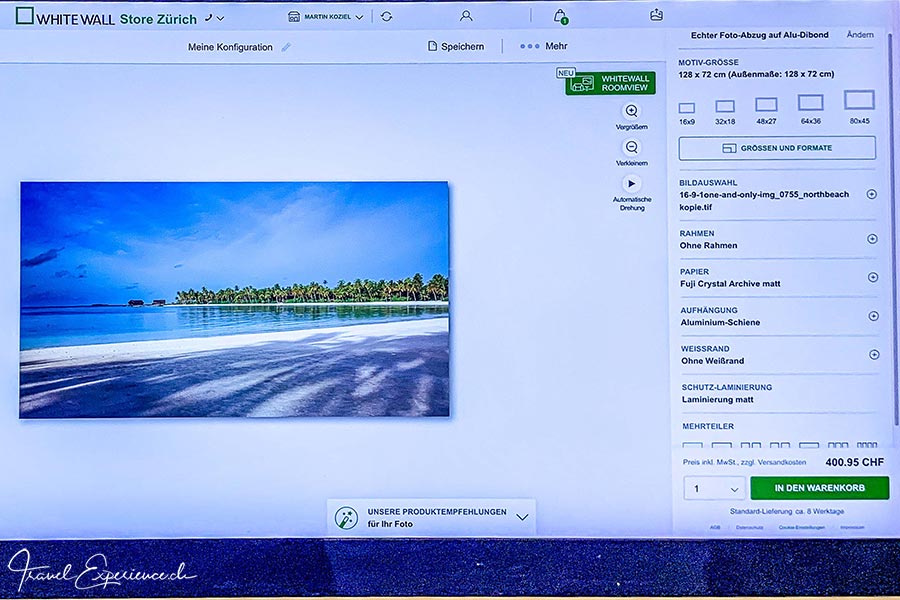Viewport: 900px width, 600px height.
Task: Click the refresh sync icon in header
Action: pyautogui.click(x=387, y=17)
